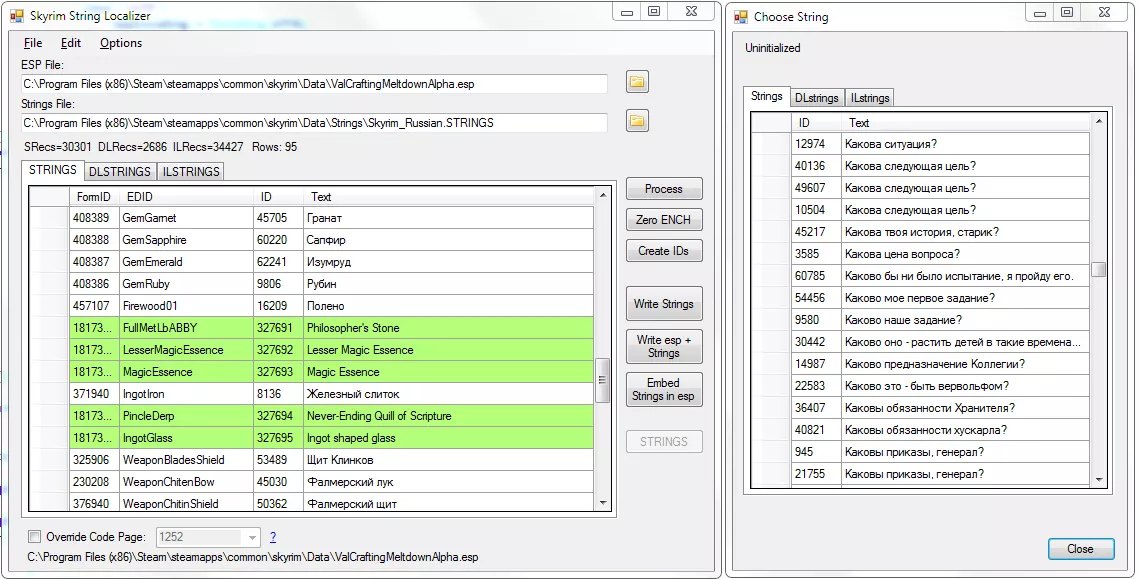This screenshot has height=579, width=1138.
Task: Select the Изумруд text cell
Action: click(449, 262)
